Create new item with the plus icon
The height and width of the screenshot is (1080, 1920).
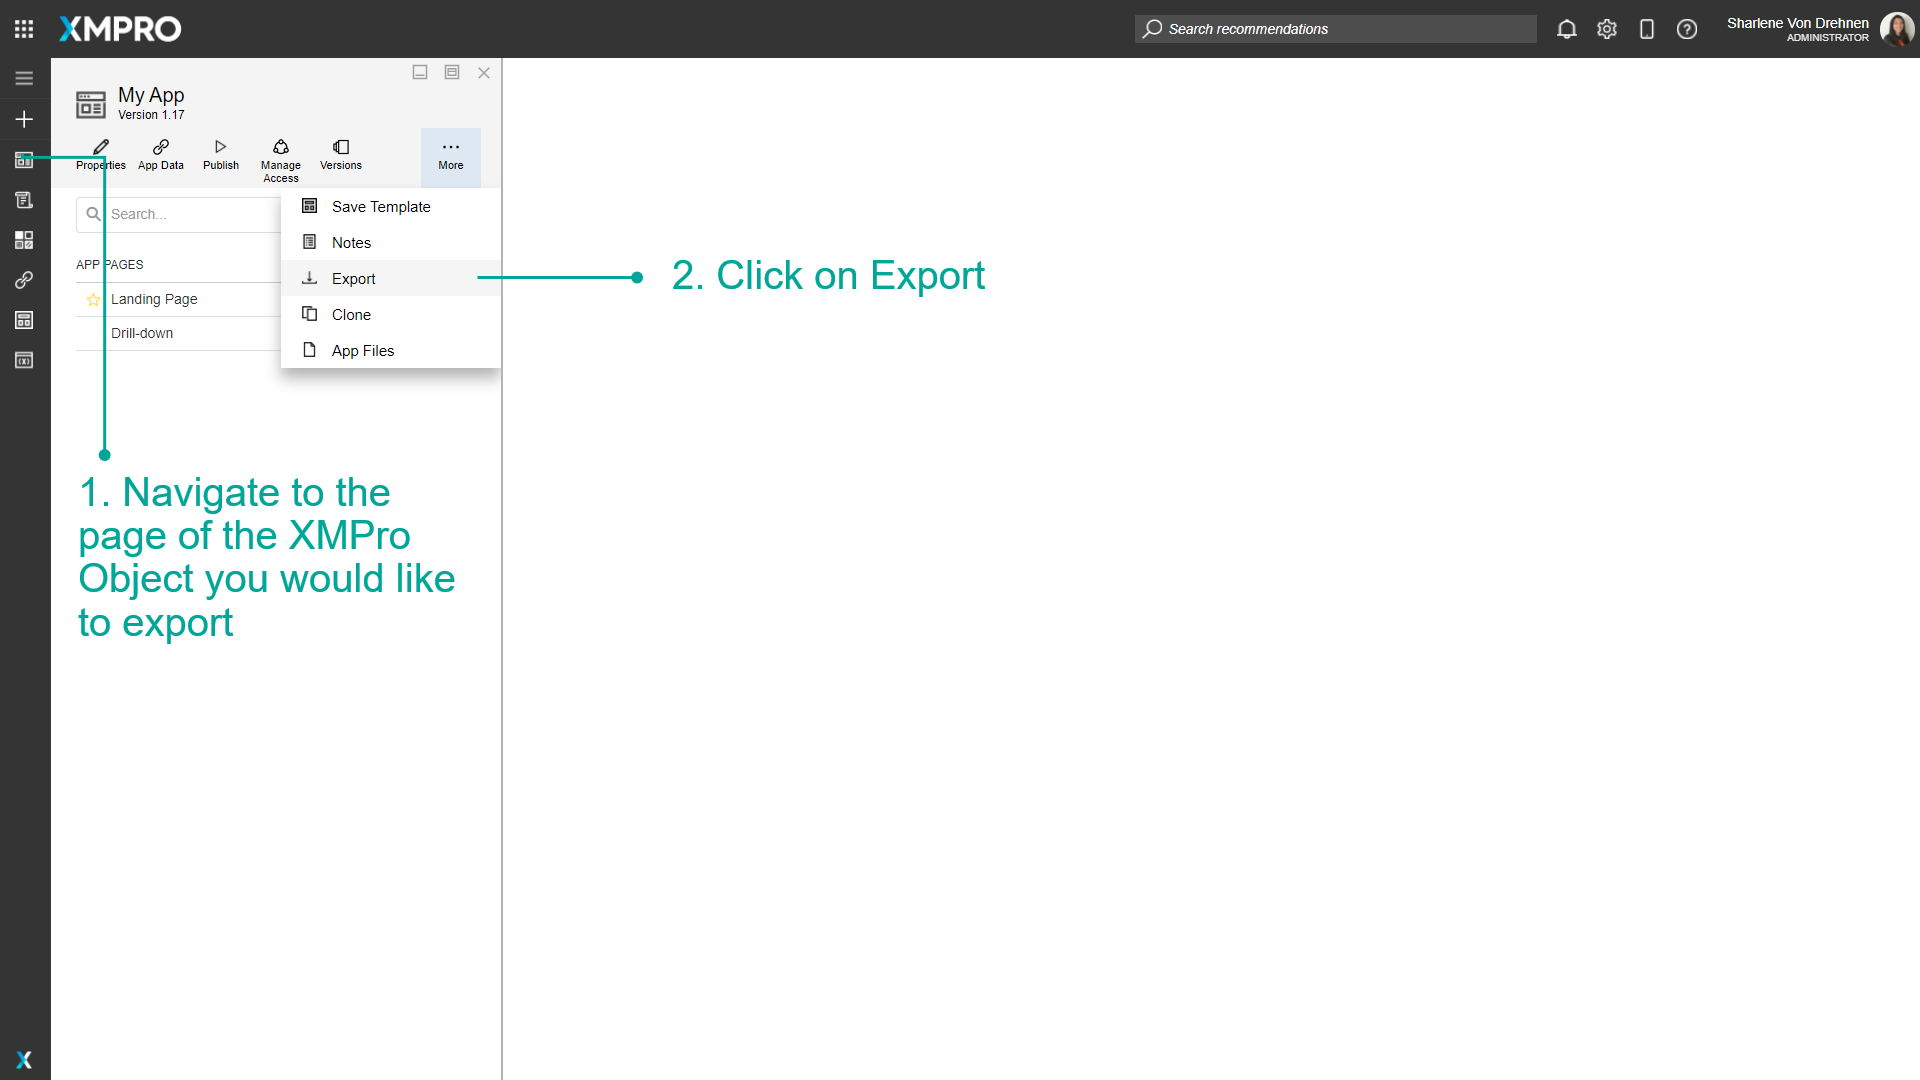23,118
